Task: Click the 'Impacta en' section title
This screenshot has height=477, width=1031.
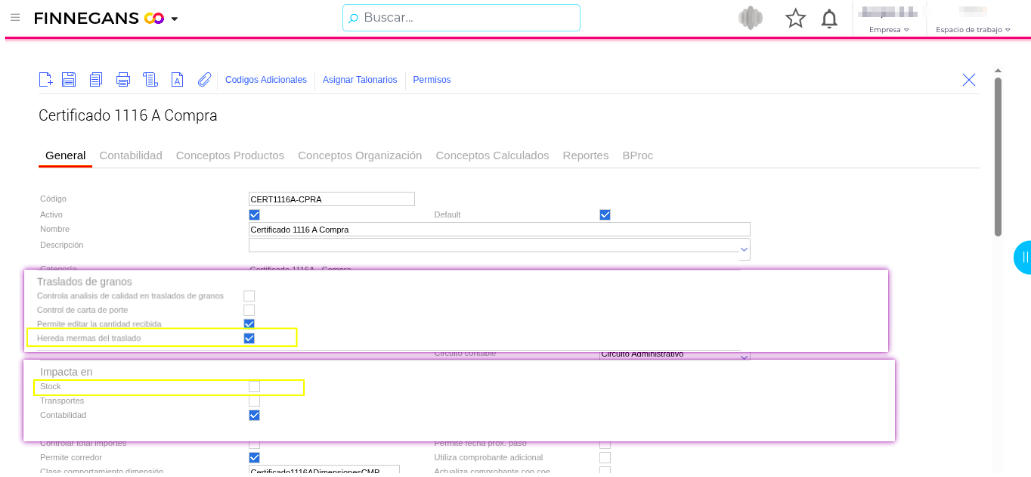Action: (66, 372)
